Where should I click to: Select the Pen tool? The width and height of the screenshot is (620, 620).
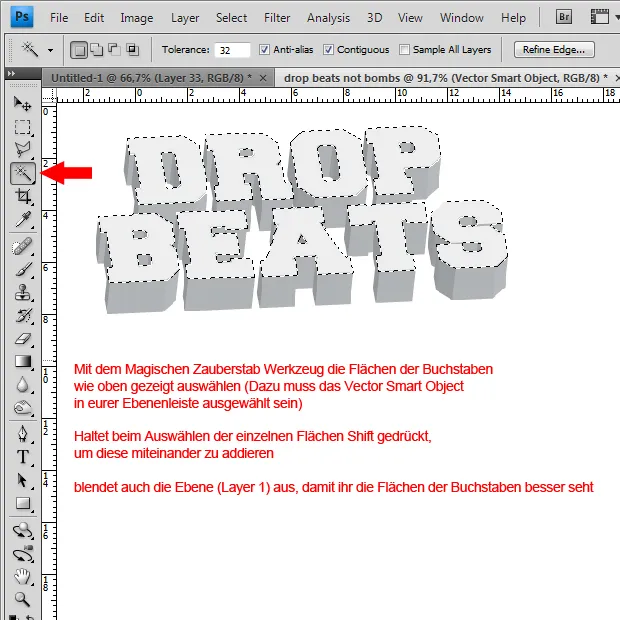tap(22, 433)
